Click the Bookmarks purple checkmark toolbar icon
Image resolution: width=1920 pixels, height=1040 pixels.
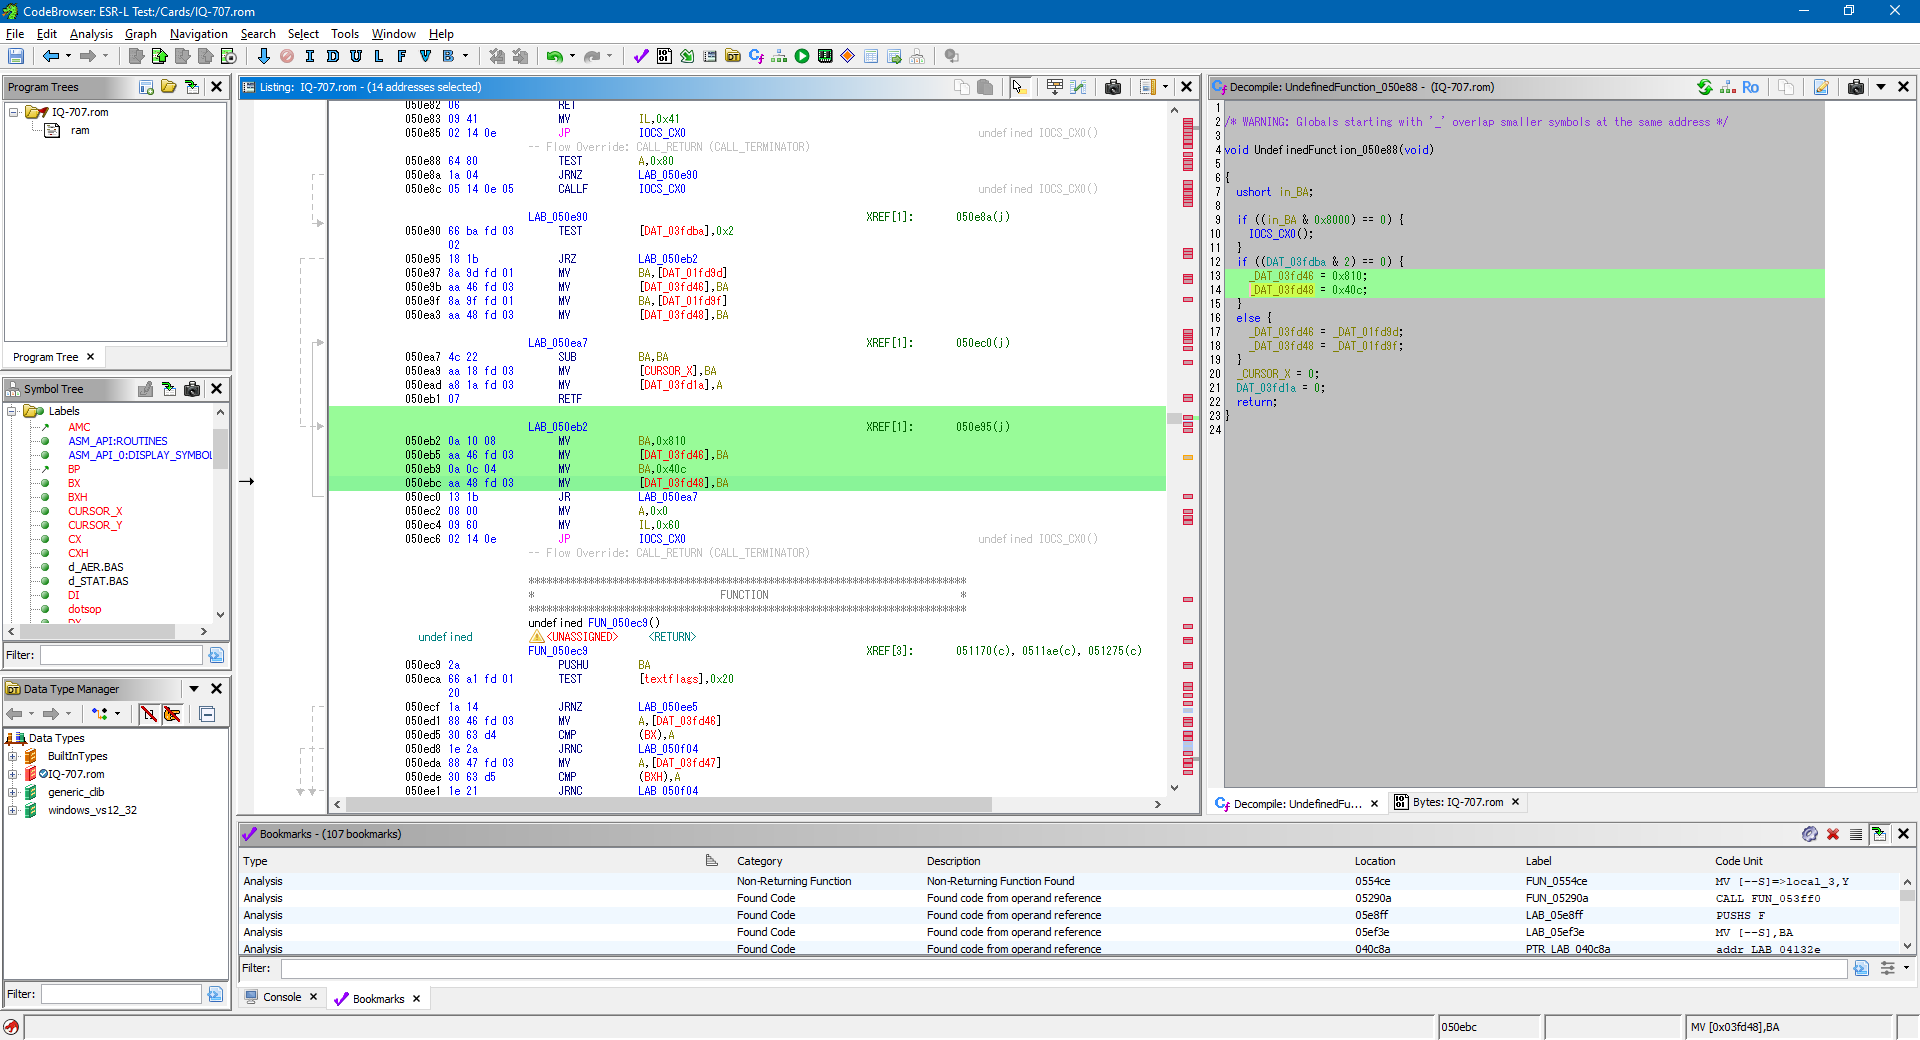pyautogui.click(x=641, y=56)
